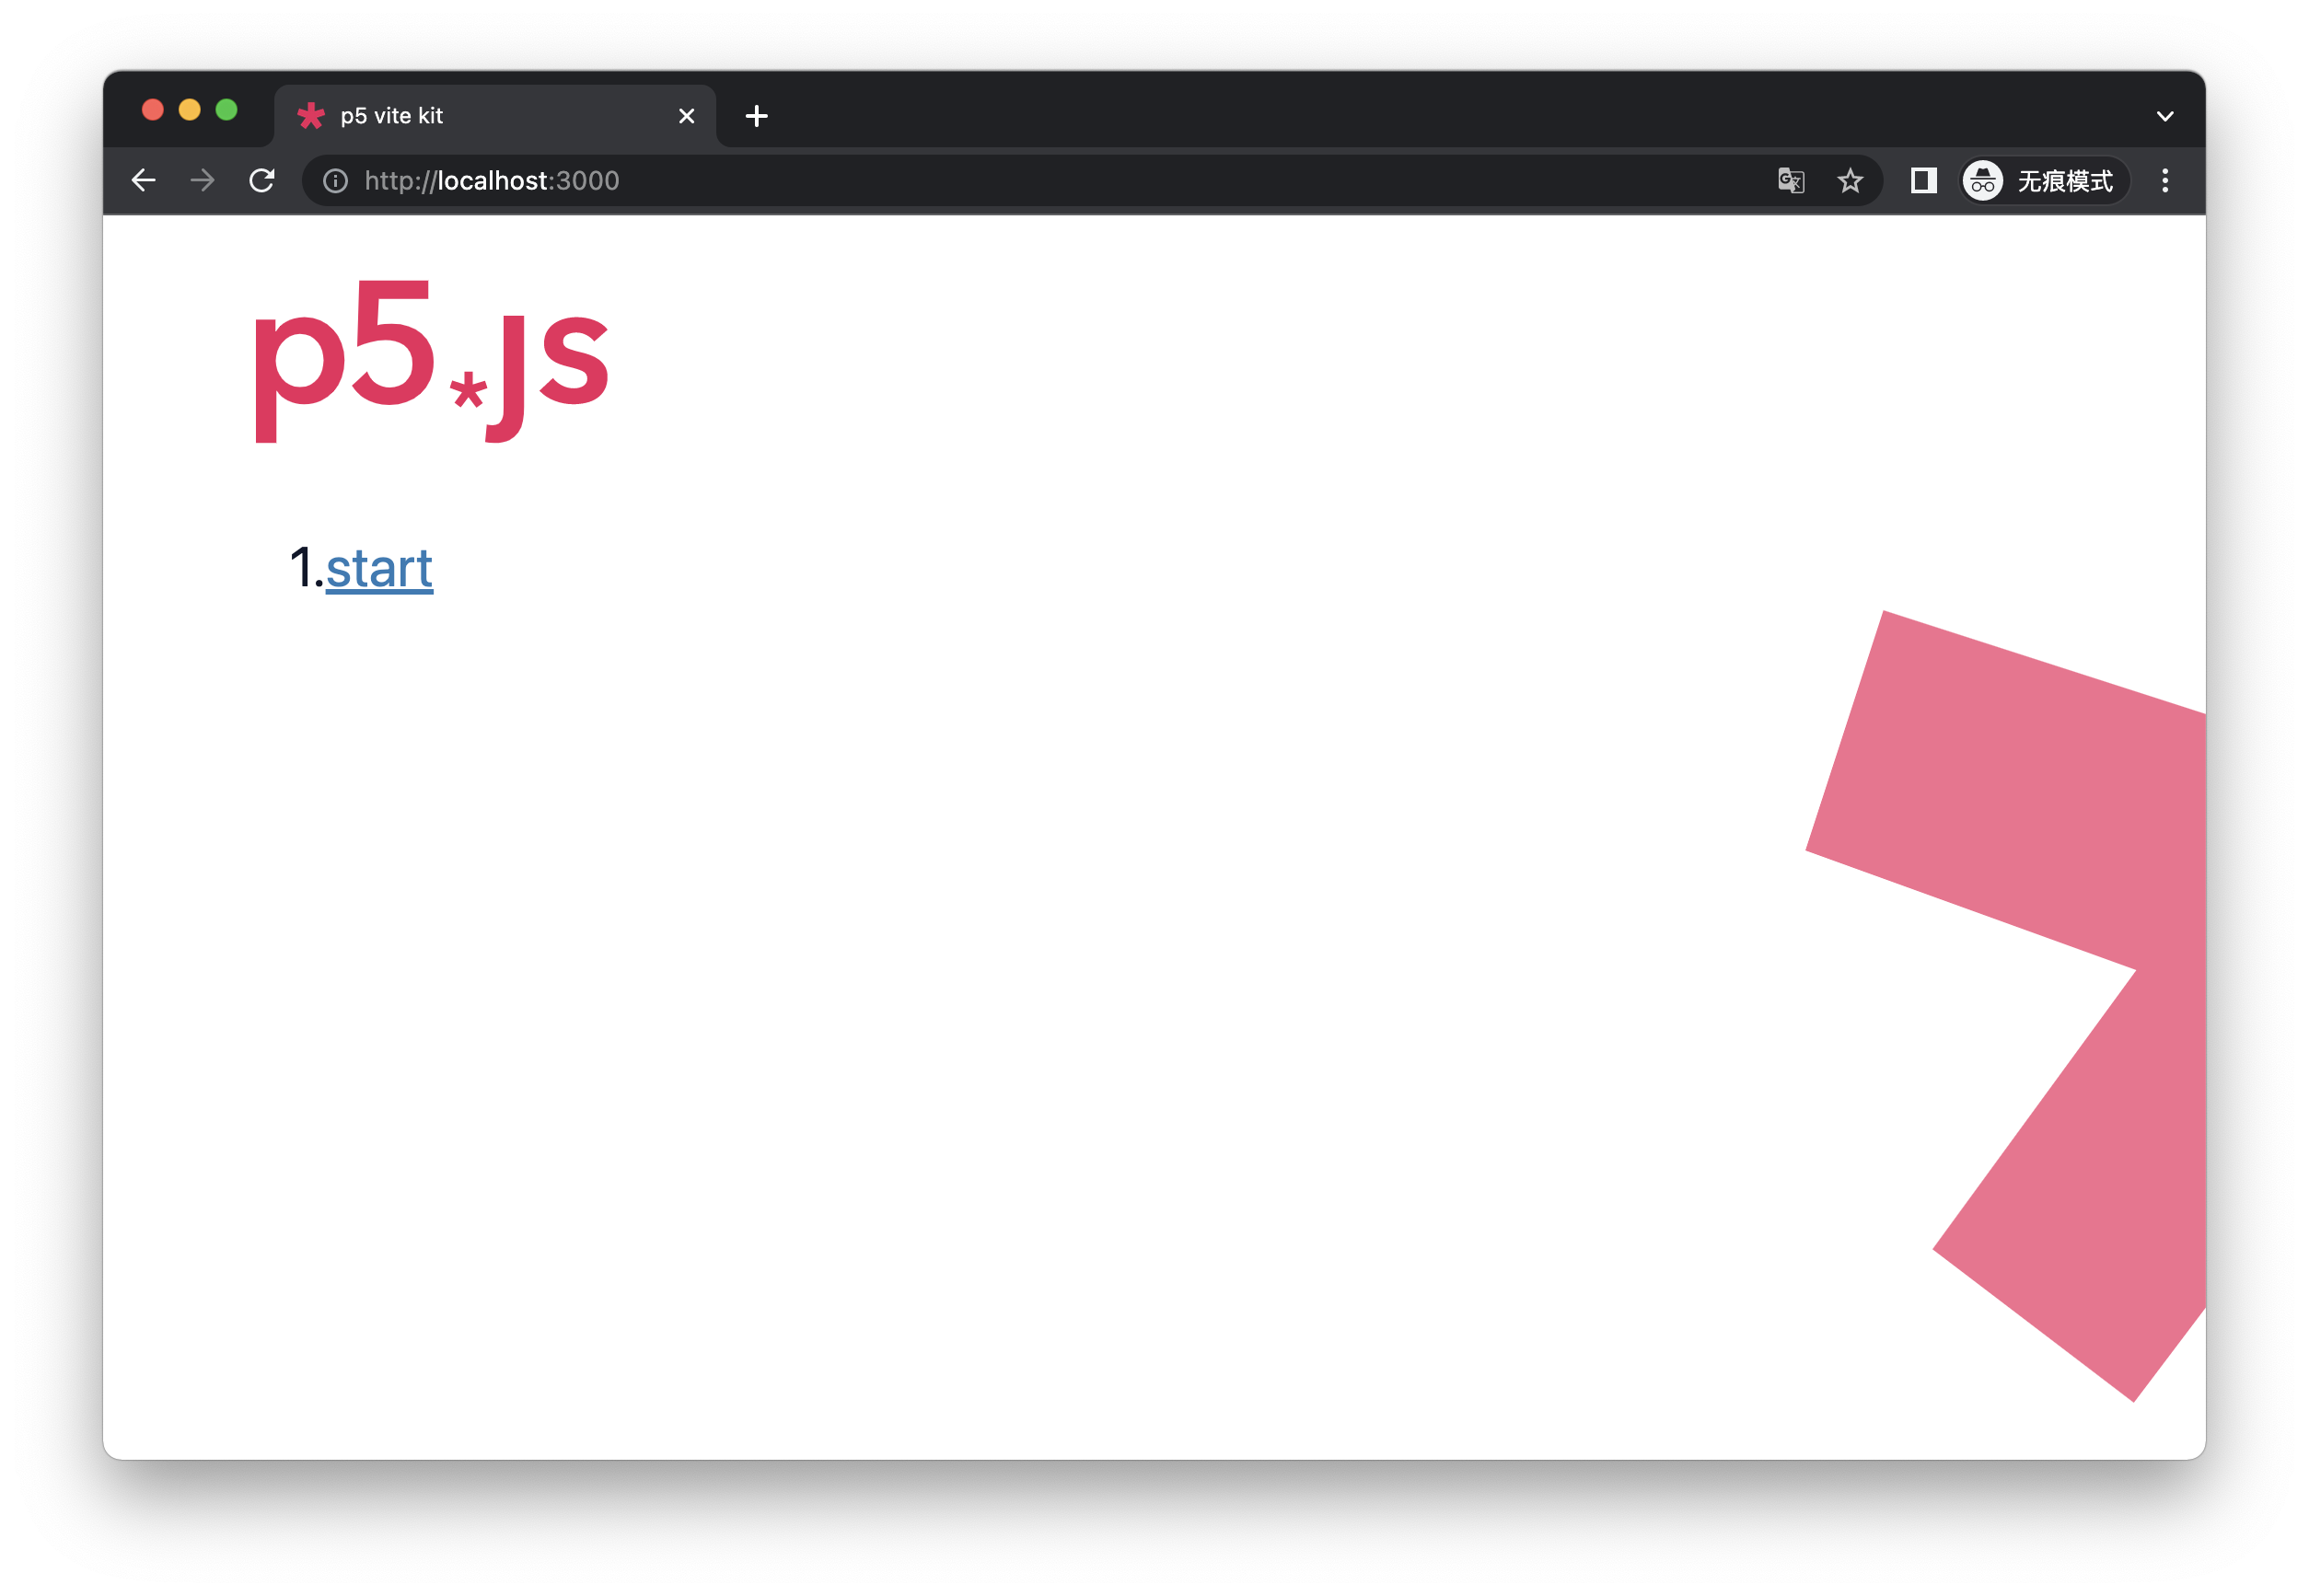Open the tab search chevron
The height and width of the screenshot is (1596, 2309).
(2164, 115)
